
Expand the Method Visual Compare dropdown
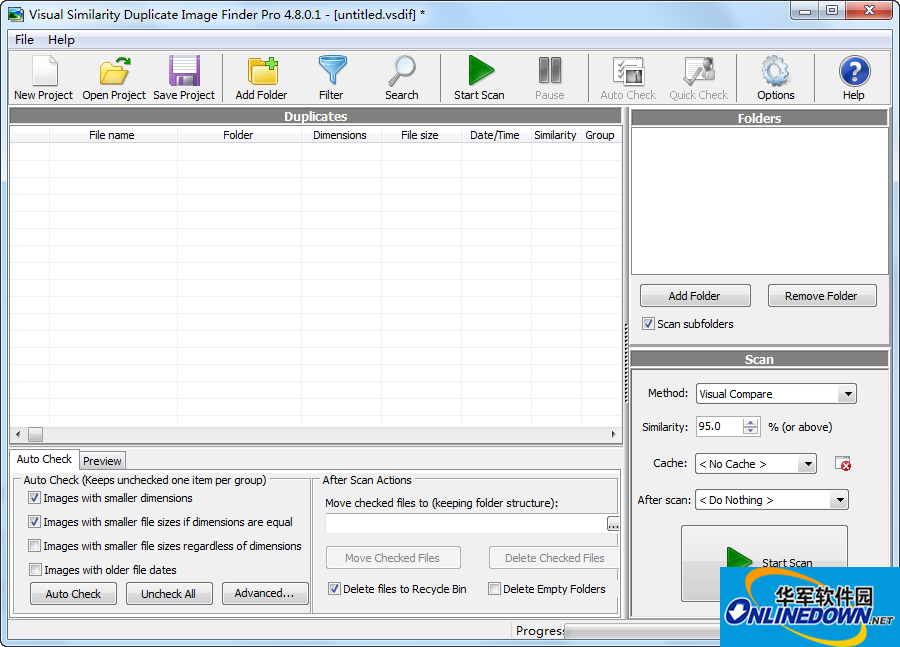point(847,394)
